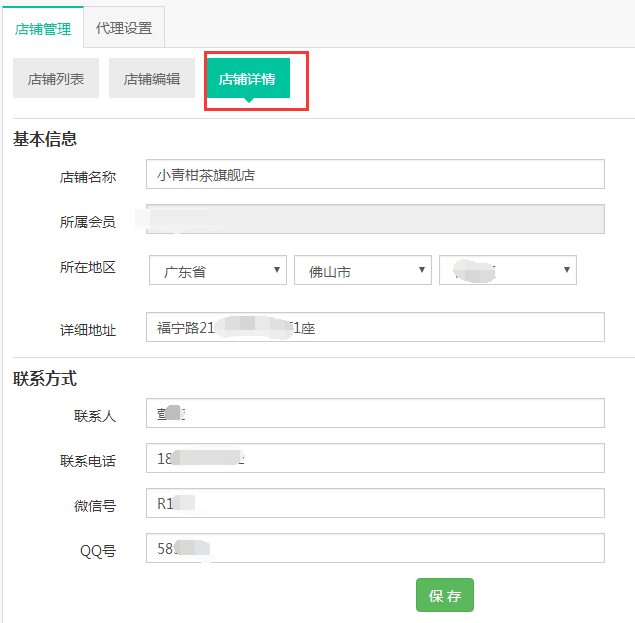Select the highlighted 店铺详情 button
The width and height of the screenshot is (635, 623).
[248, 79]
